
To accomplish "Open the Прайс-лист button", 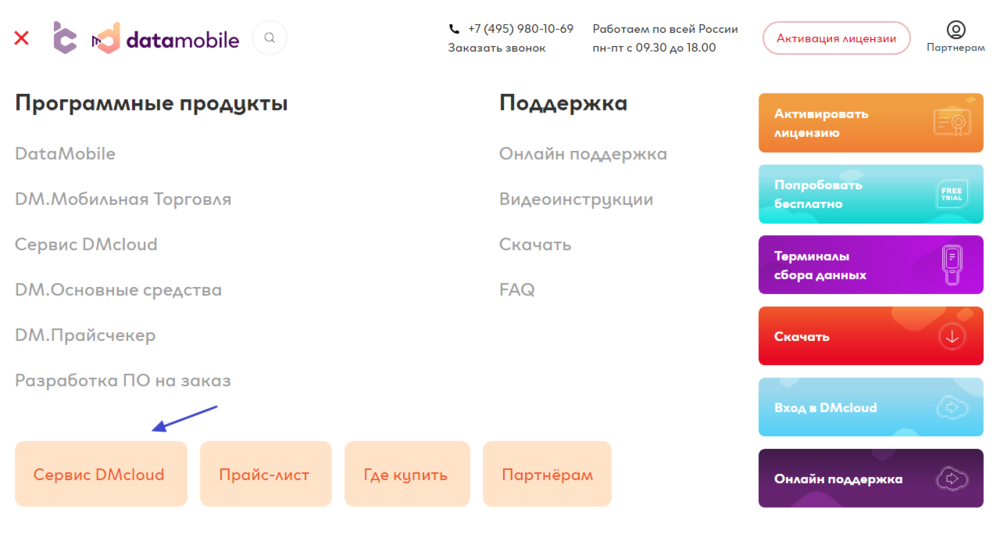I will coord(266,474).
